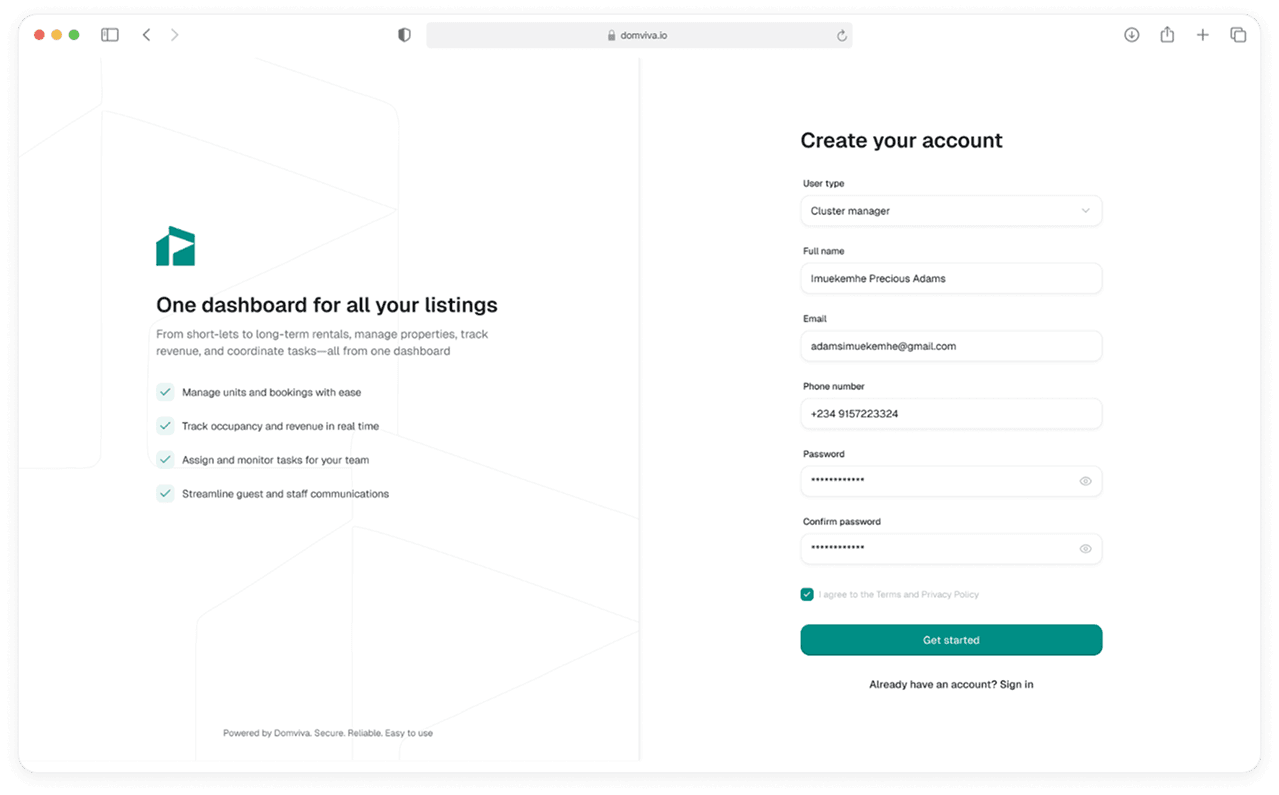The image size is (1279, 795).
Task: Click the domviva.io address bar
Action: [638, 35]
